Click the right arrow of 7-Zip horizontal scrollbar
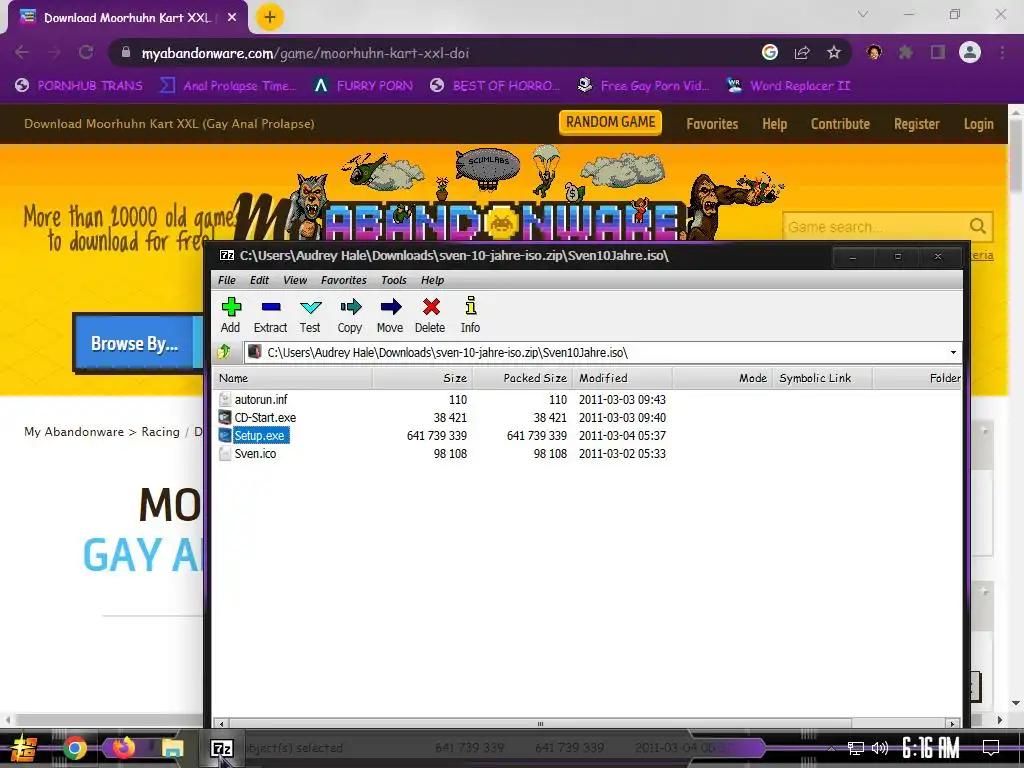 point(952,724)
